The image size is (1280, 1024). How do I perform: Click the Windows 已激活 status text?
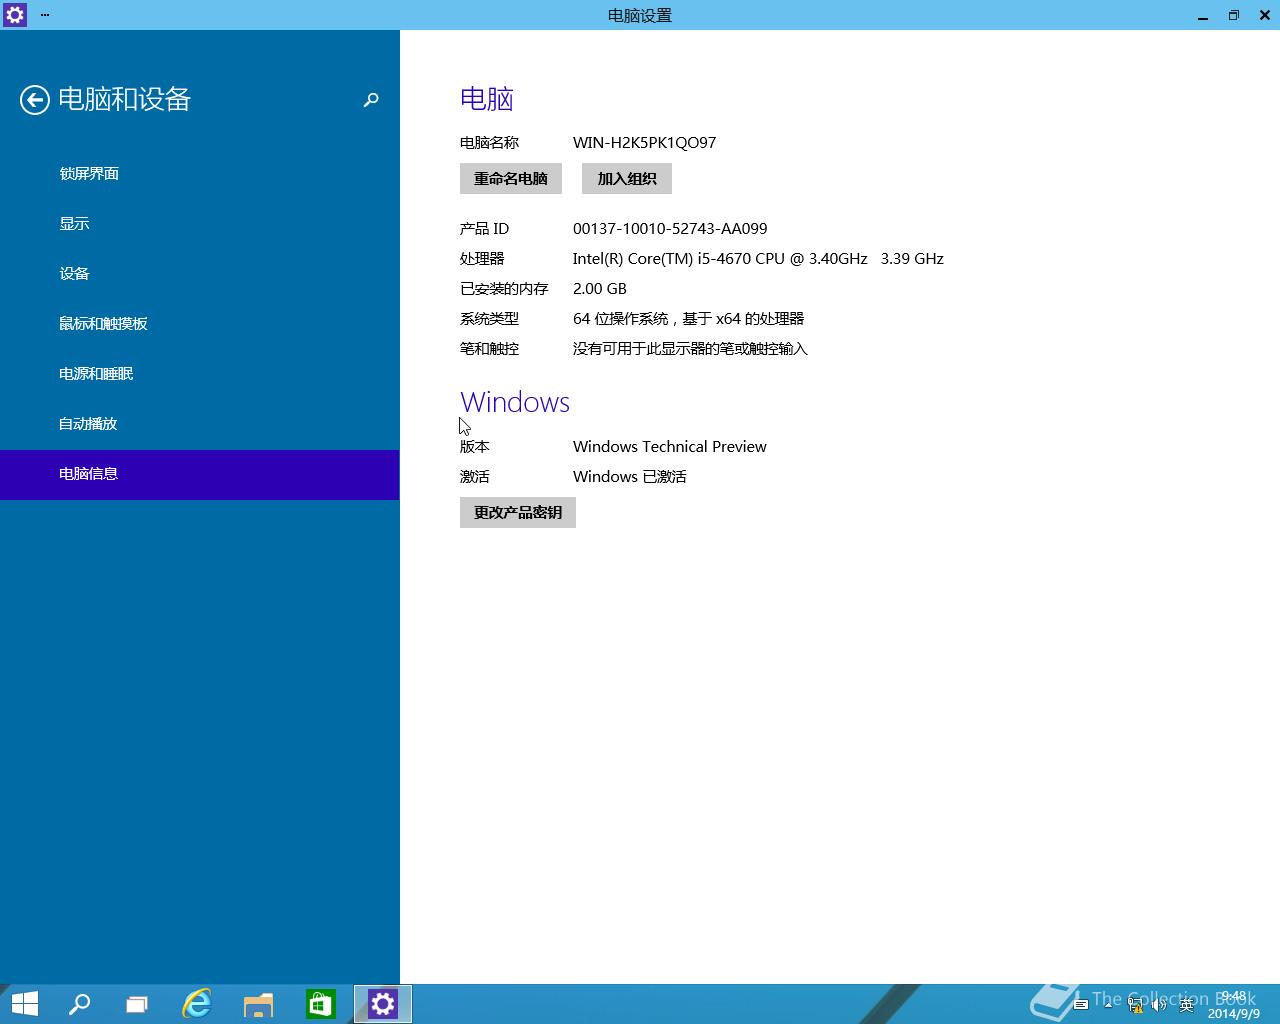pyautogui.click(x=630, y=477)
